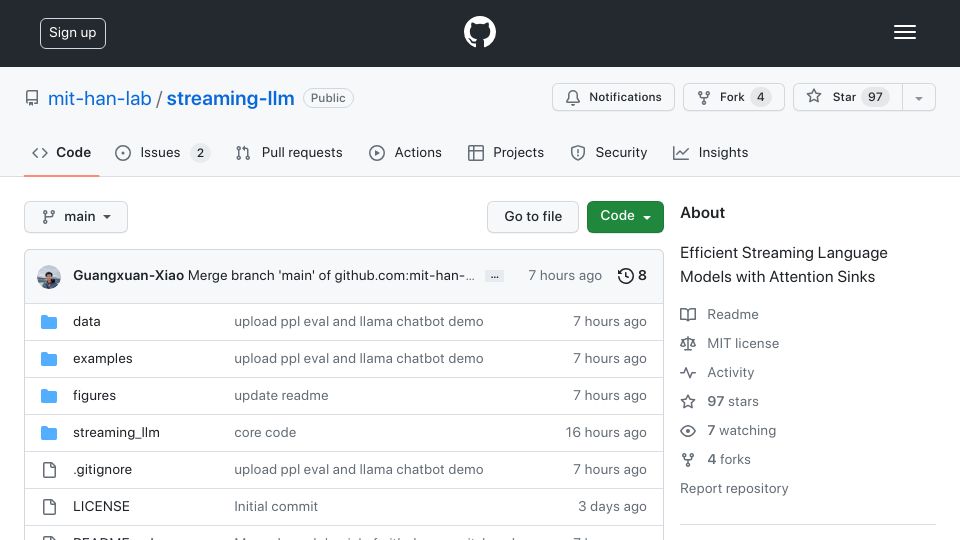This screenshot has width=960, height=540.
Task: Click the GitHub Octocat logo
Action: point(479,32)
